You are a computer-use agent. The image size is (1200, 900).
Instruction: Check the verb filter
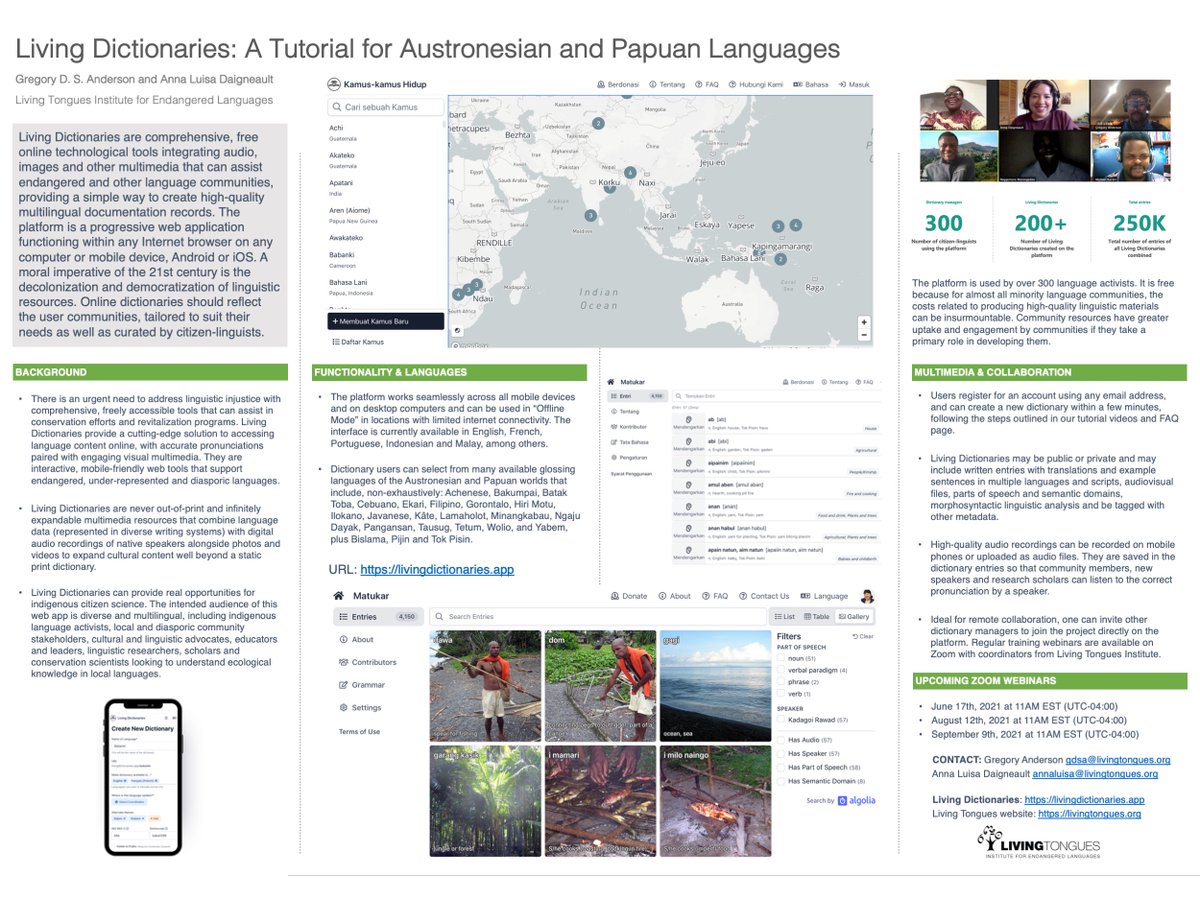pyautogui.click(x=782, y=693)
